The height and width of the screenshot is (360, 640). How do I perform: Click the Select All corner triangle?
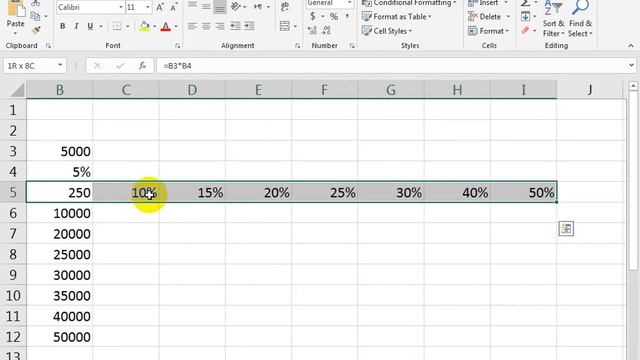[x=17, y=90]
